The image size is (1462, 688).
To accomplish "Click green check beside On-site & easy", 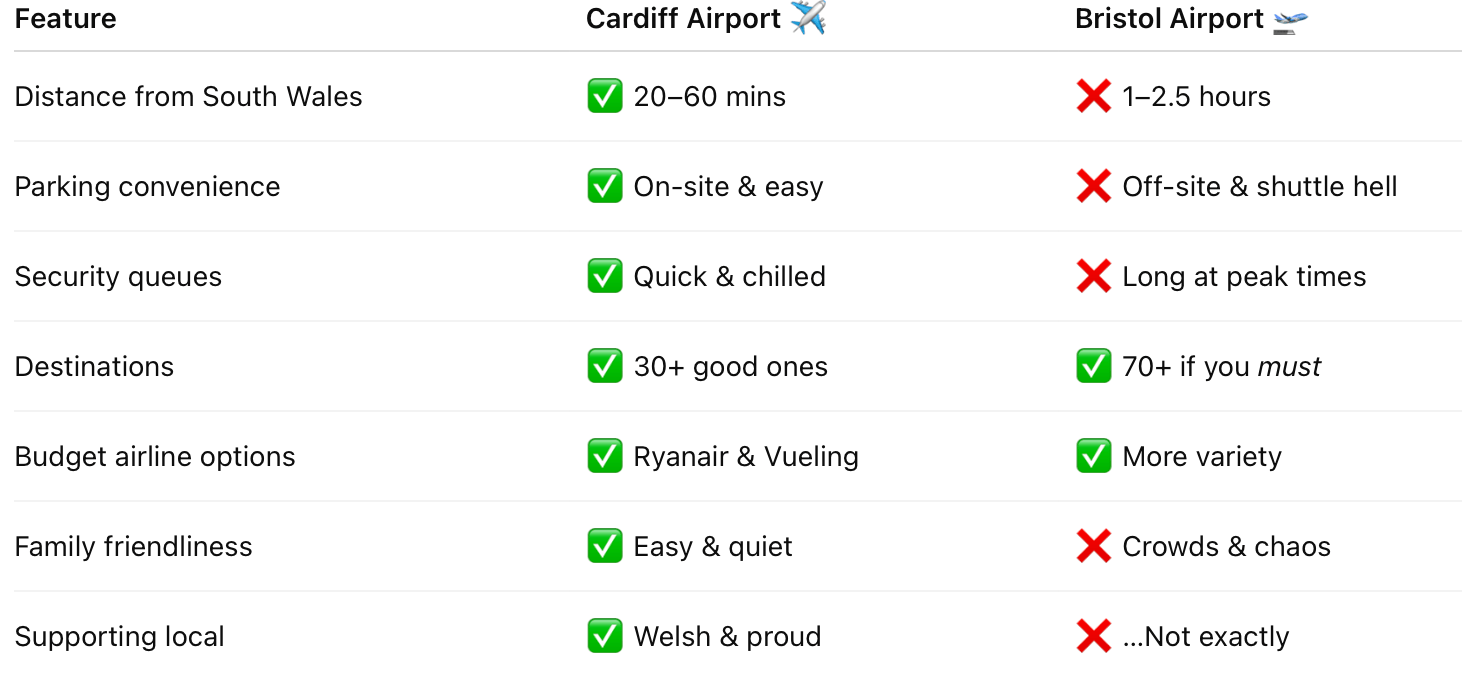I will click(x=605, y=186).
